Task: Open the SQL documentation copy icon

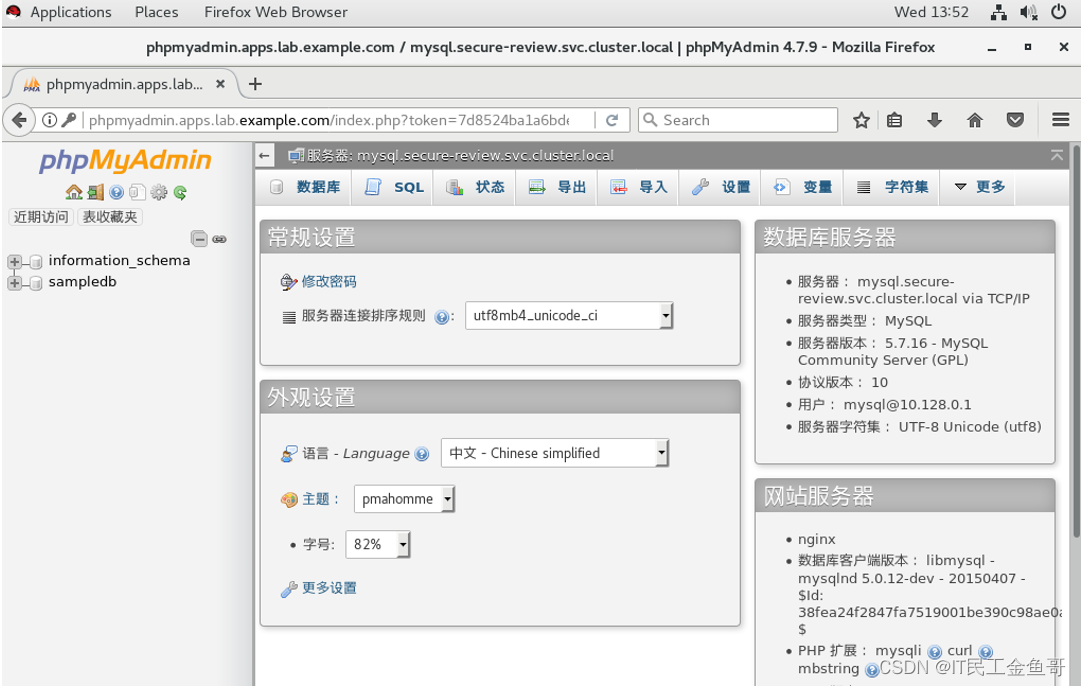Action: tap(137, 192)
